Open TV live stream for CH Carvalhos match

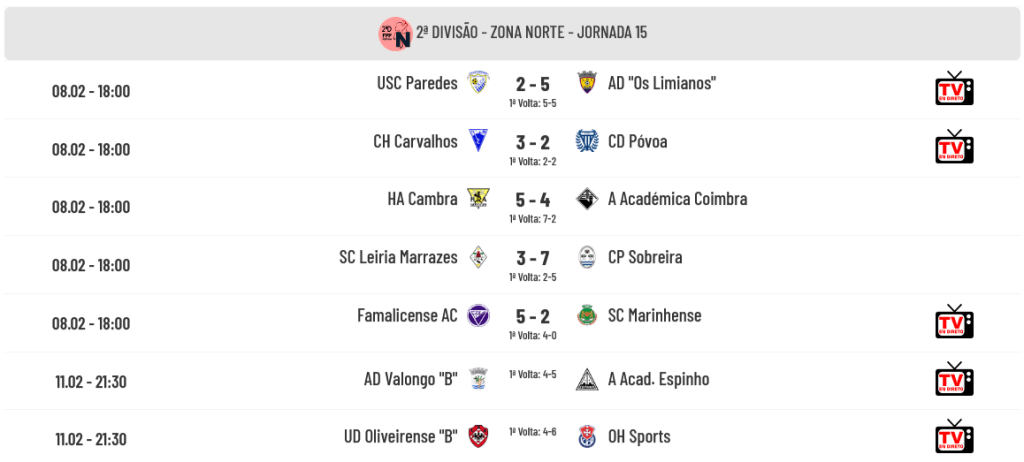coord(954,146)
